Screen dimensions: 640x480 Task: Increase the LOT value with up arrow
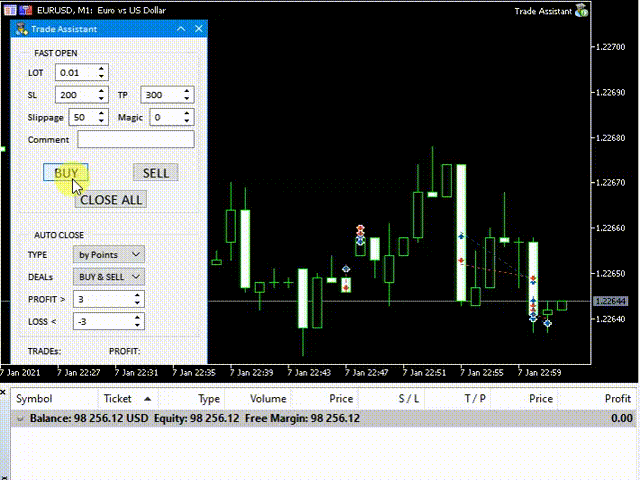102,69
